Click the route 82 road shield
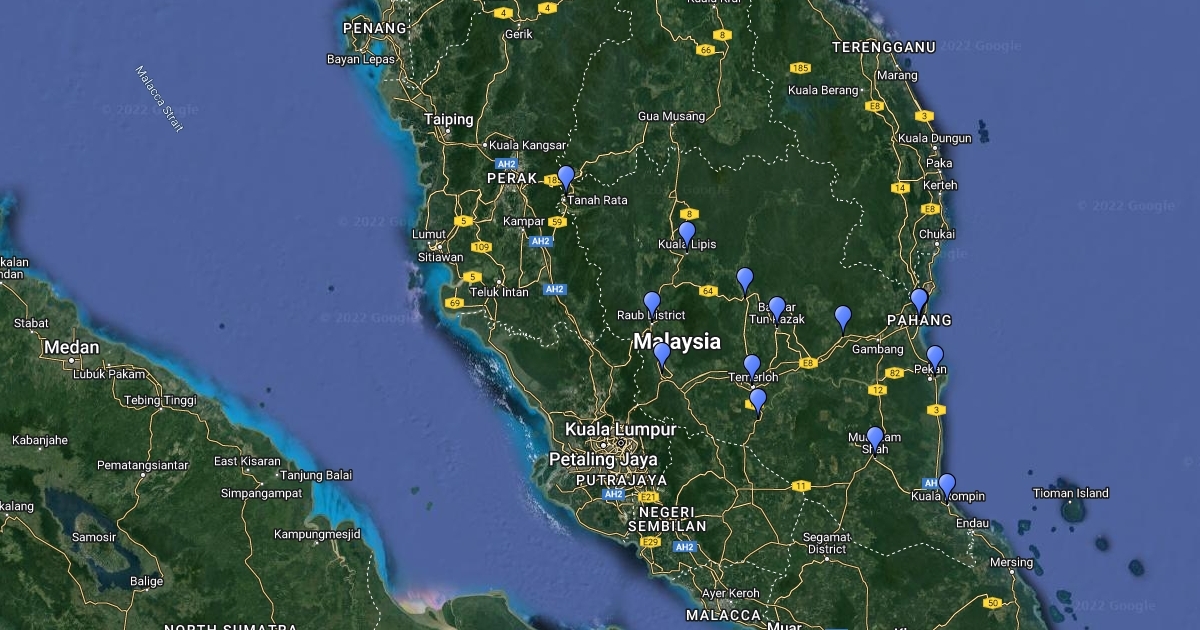The image size is (1200, 630). [x=895, y=373]
